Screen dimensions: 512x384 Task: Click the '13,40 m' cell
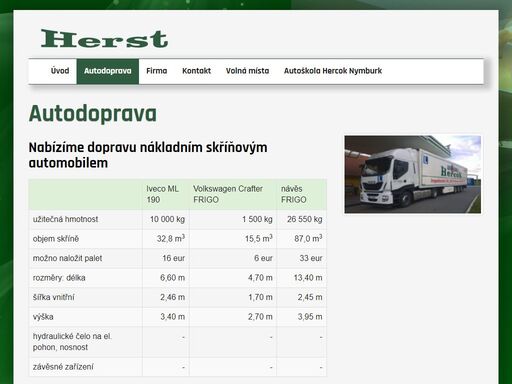tap(302, 278)
